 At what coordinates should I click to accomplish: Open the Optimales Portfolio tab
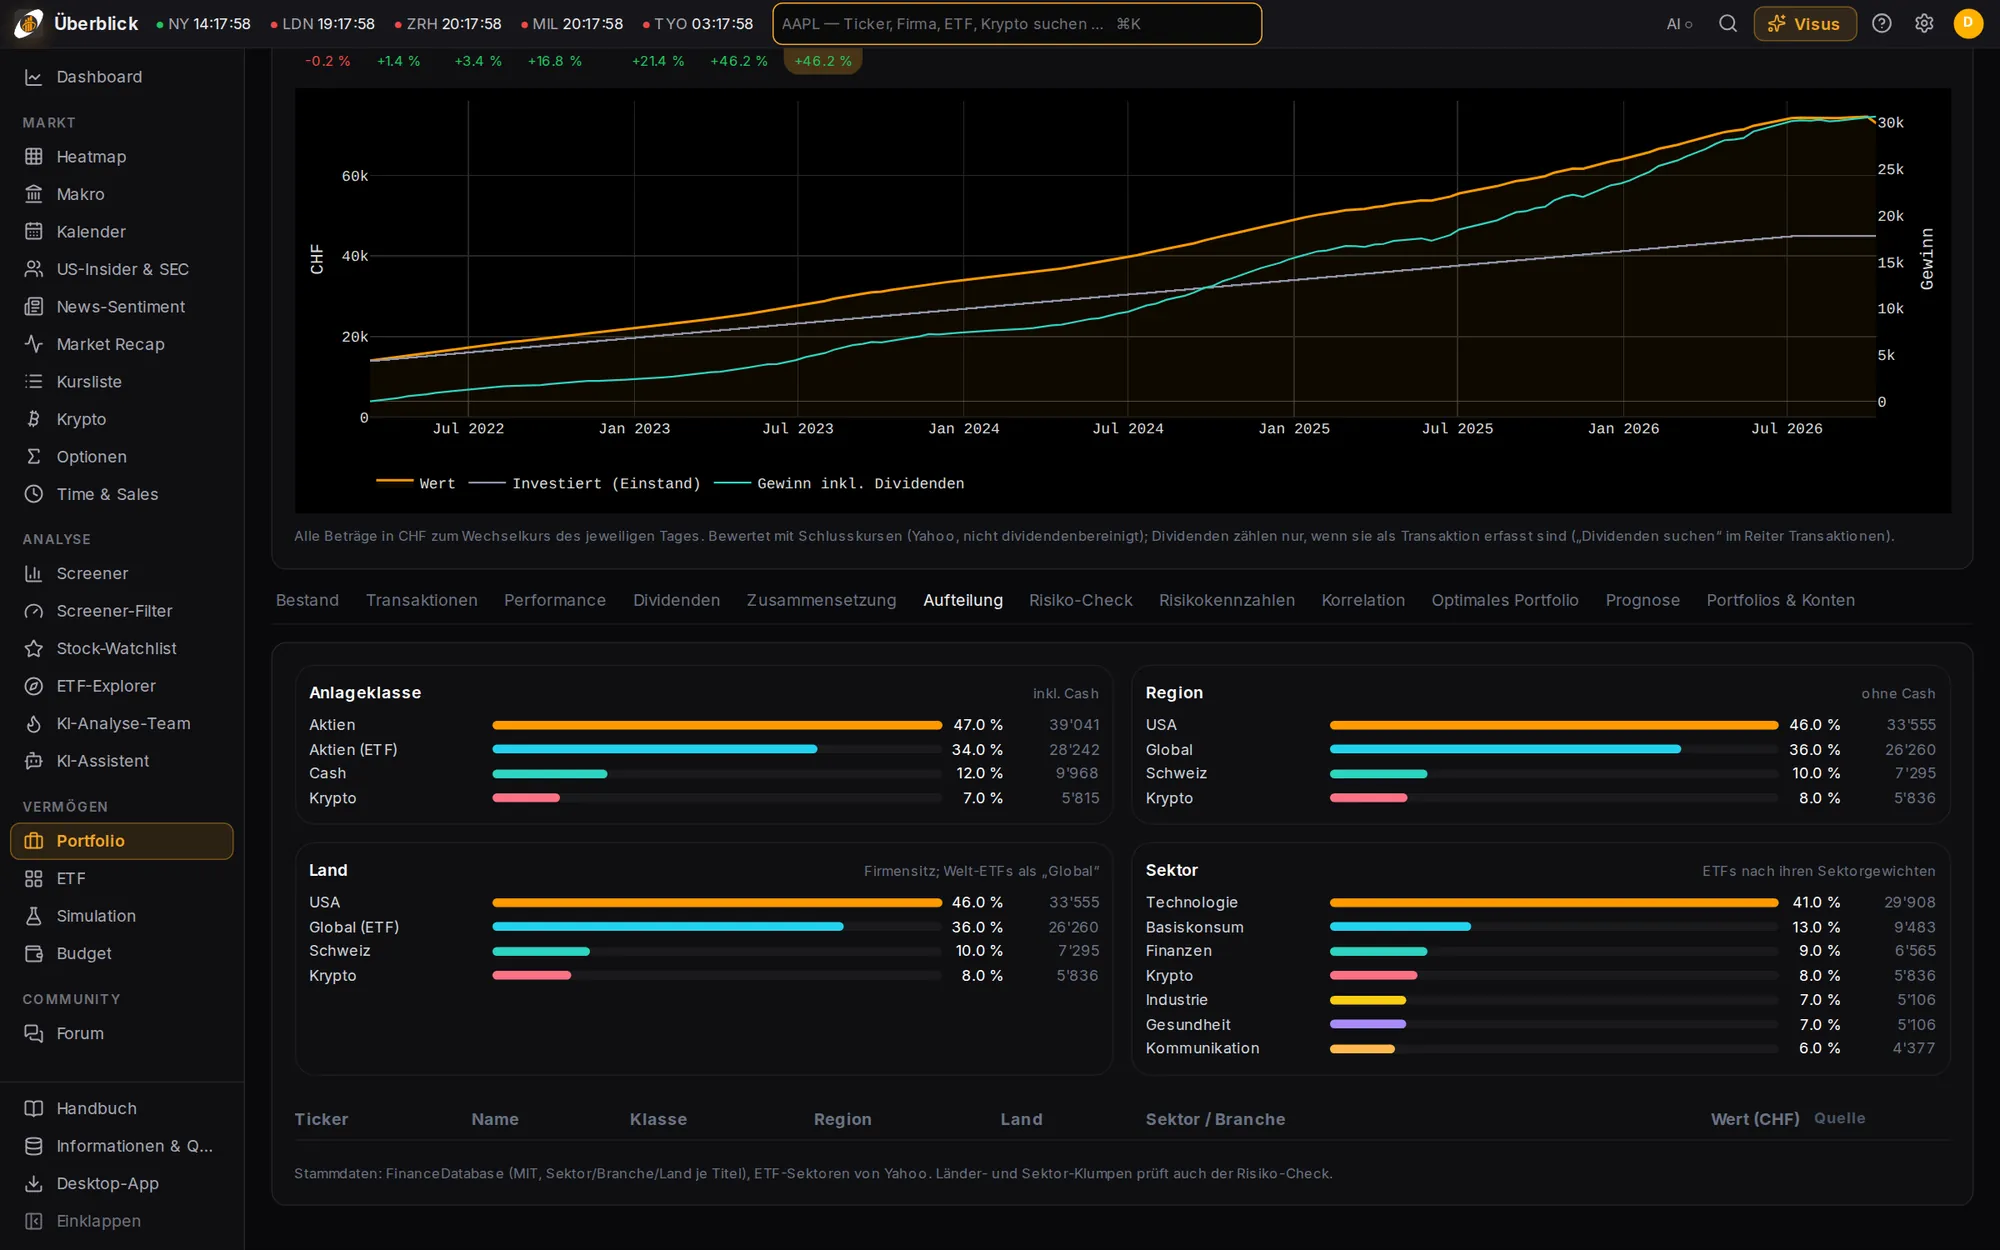click(x=1505, y=600)
